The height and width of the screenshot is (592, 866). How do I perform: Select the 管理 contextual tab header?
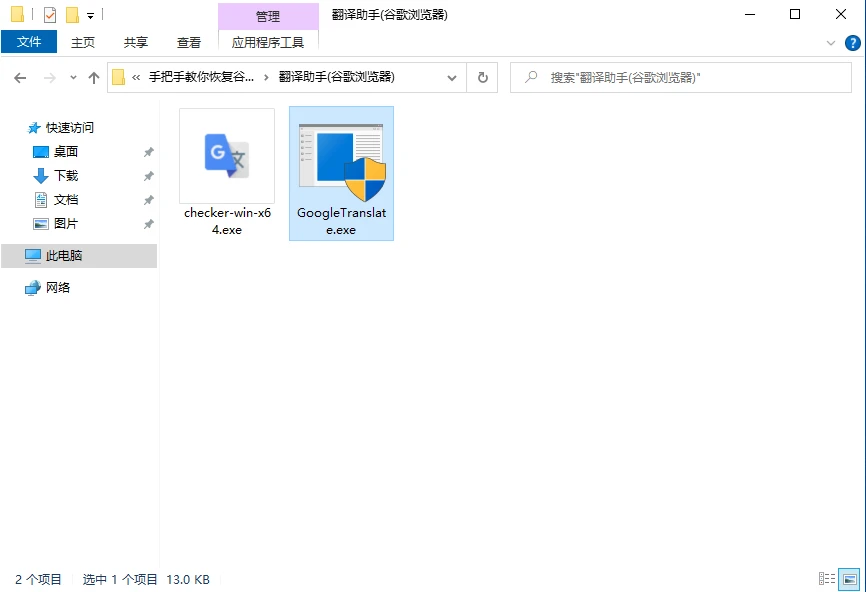click(x=268, y=16)
